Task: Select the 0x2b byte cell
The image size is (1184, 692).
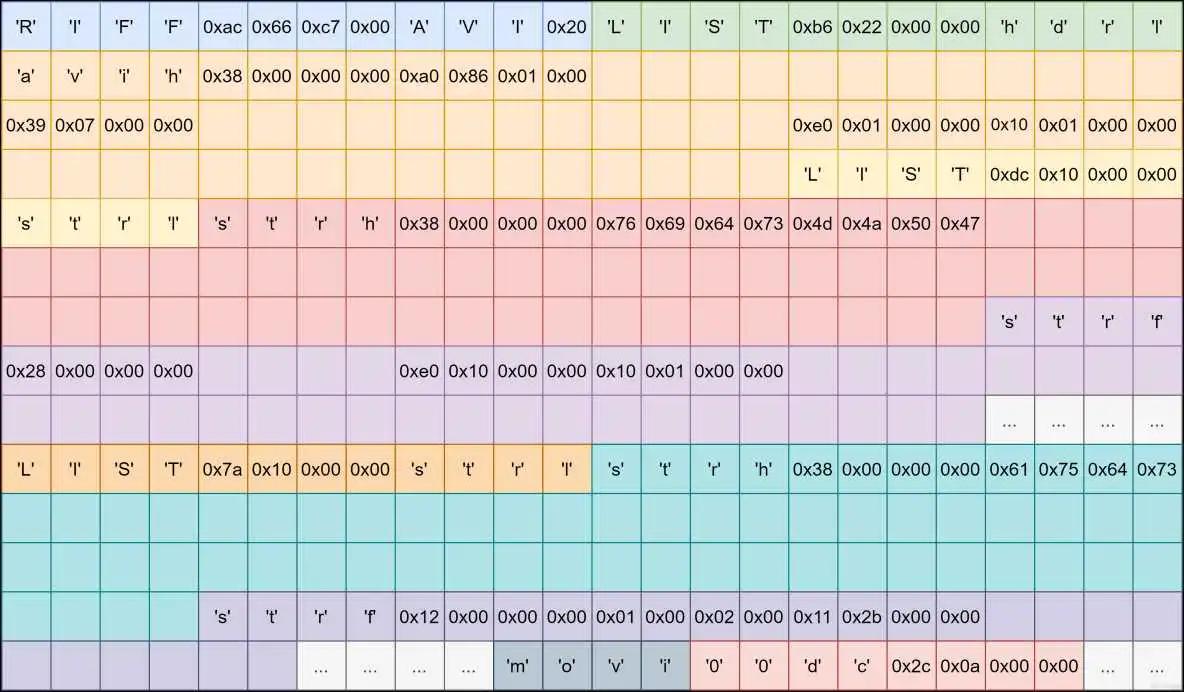Action: click(x=862, y=617)
